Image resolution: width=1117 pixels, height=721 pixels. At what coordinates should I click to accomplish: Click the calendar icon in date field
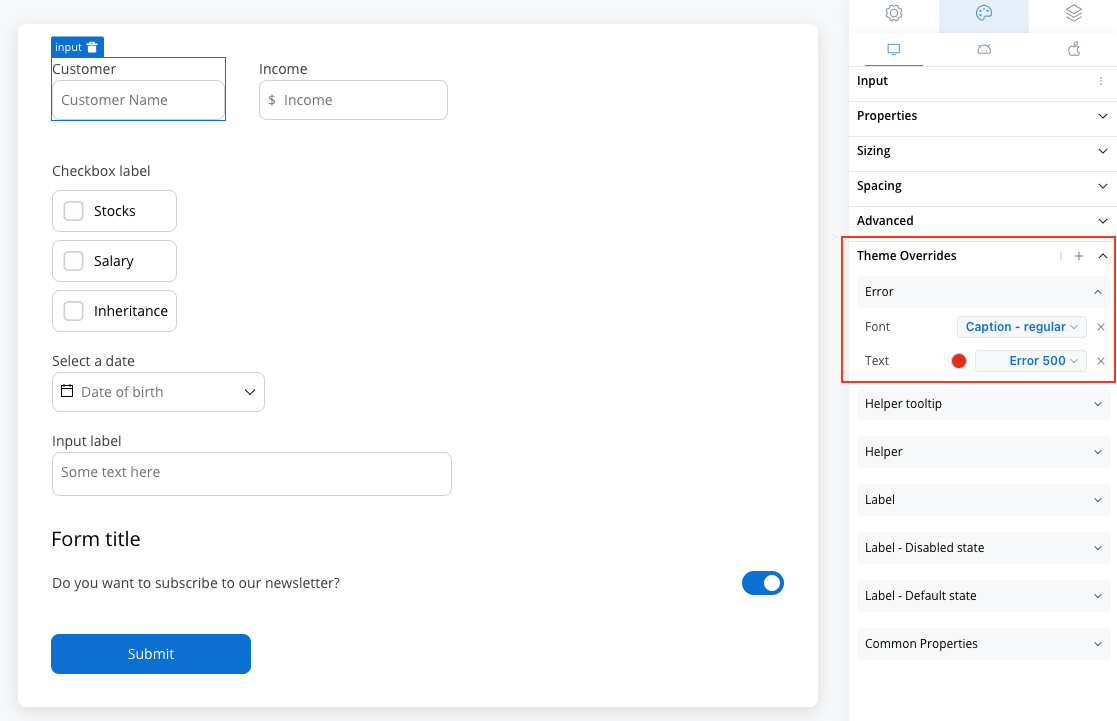coord(67,391)
